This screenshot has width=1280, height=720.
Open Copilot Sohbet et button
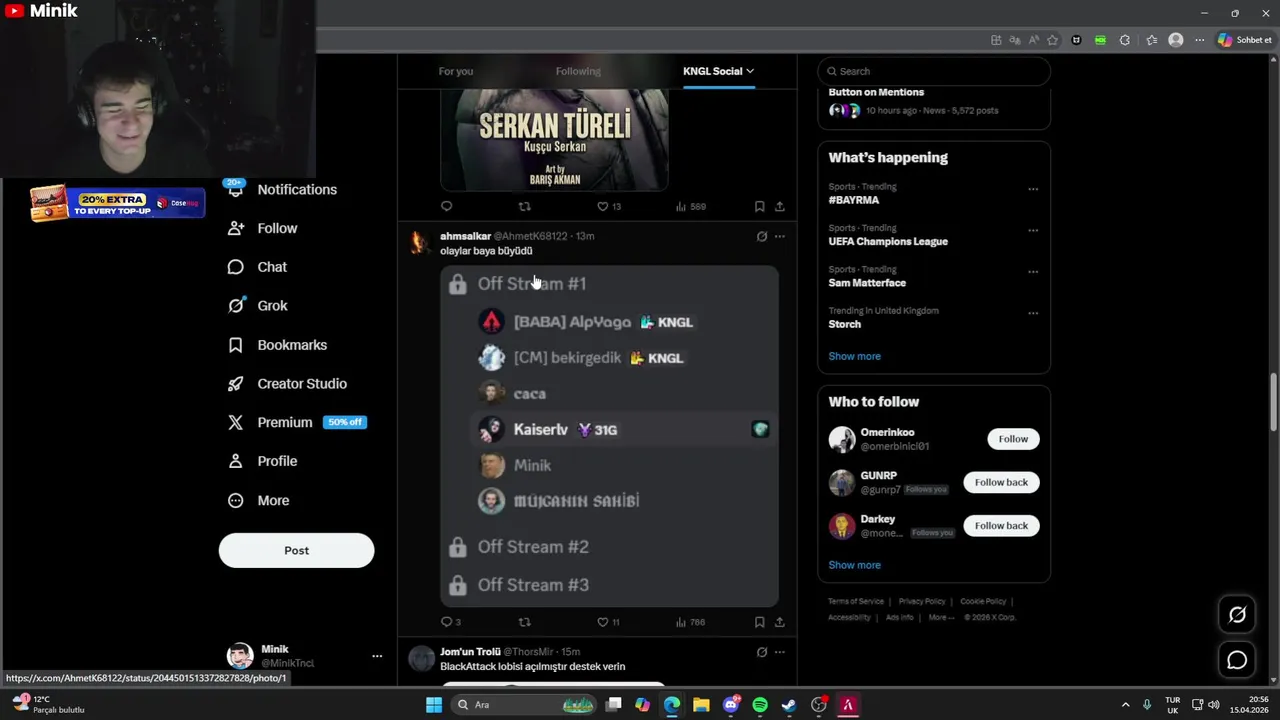click(x=1245, y=40)
